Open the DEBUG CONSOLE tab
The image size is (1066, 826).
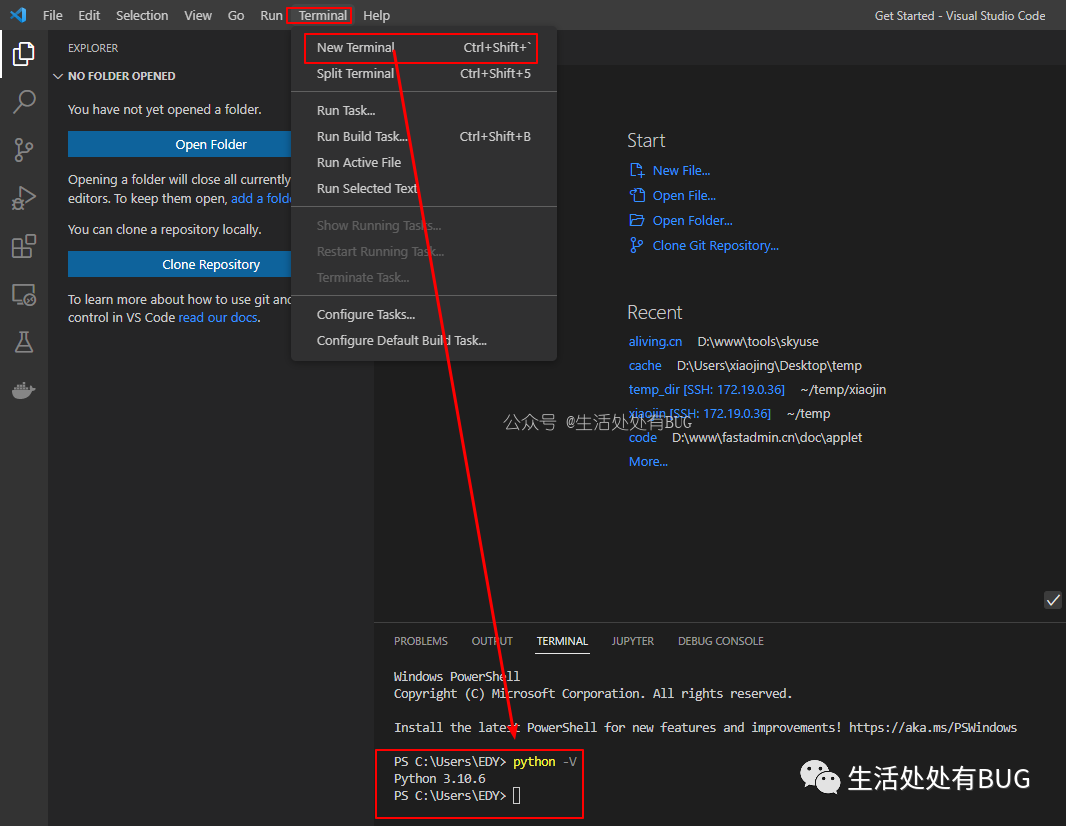coord(720,641)
